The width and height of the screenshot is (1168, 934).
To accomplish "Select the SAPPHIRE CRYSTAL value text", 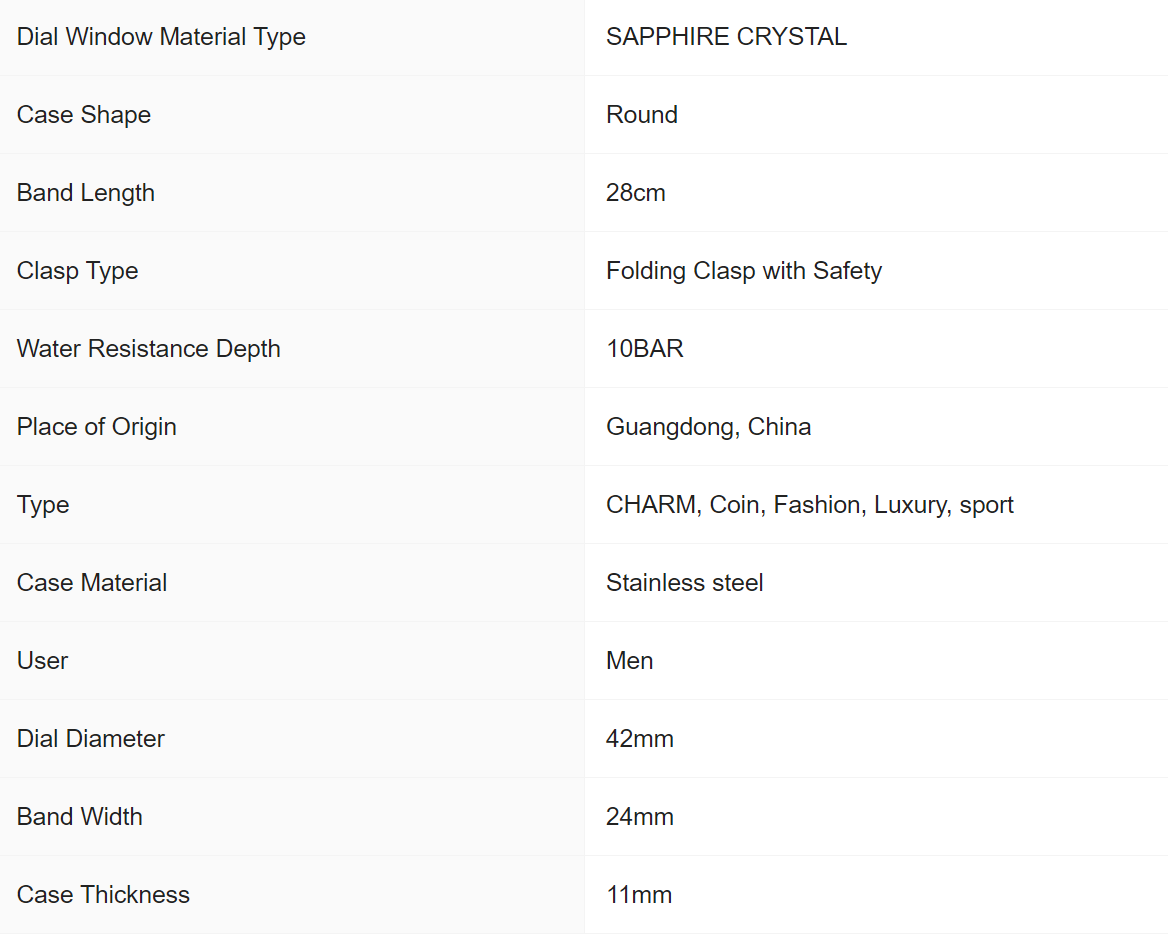I will [726, 37].
